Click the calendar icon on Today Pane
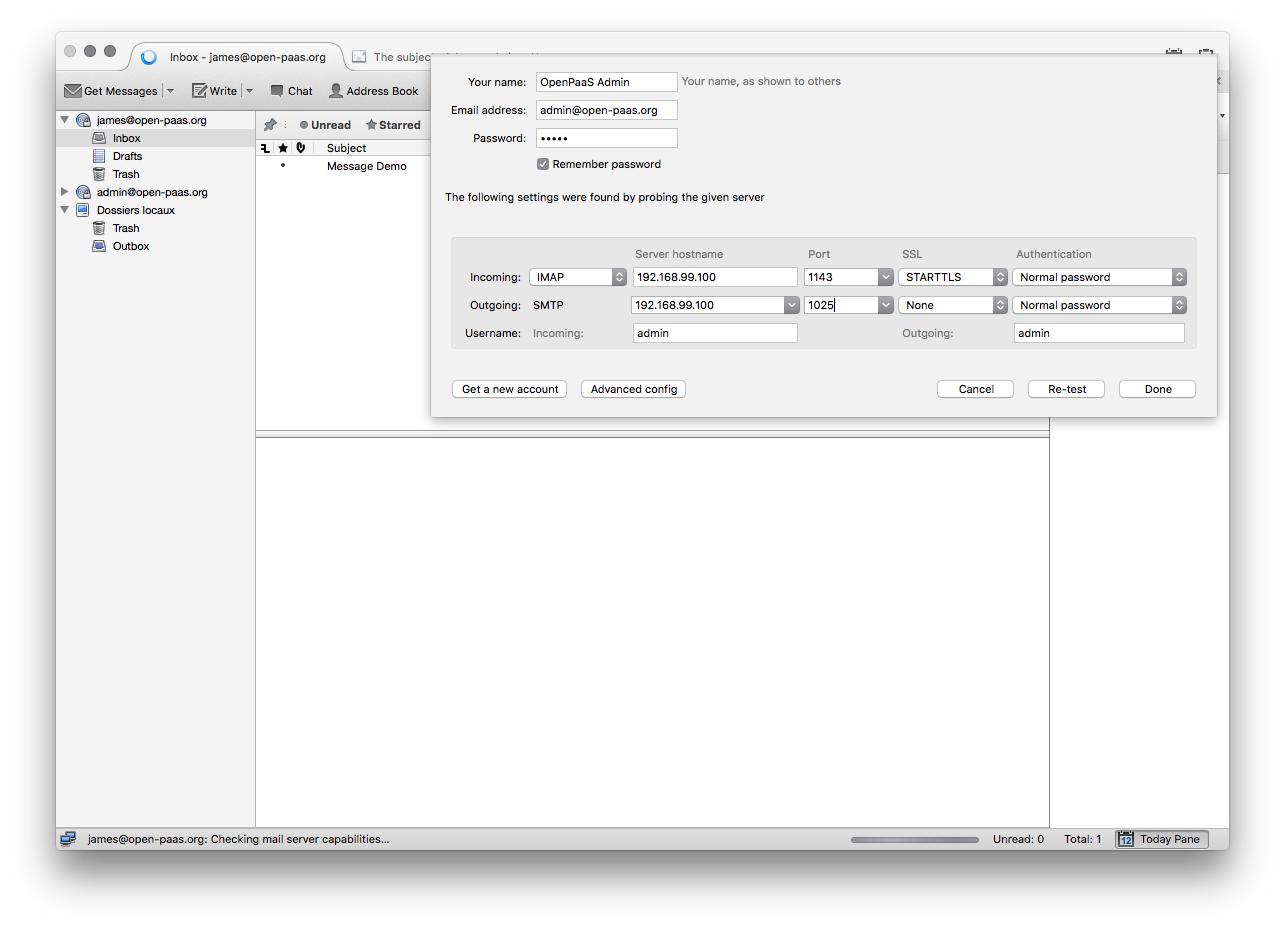 pyautogui.click(x=1126, y=839)
